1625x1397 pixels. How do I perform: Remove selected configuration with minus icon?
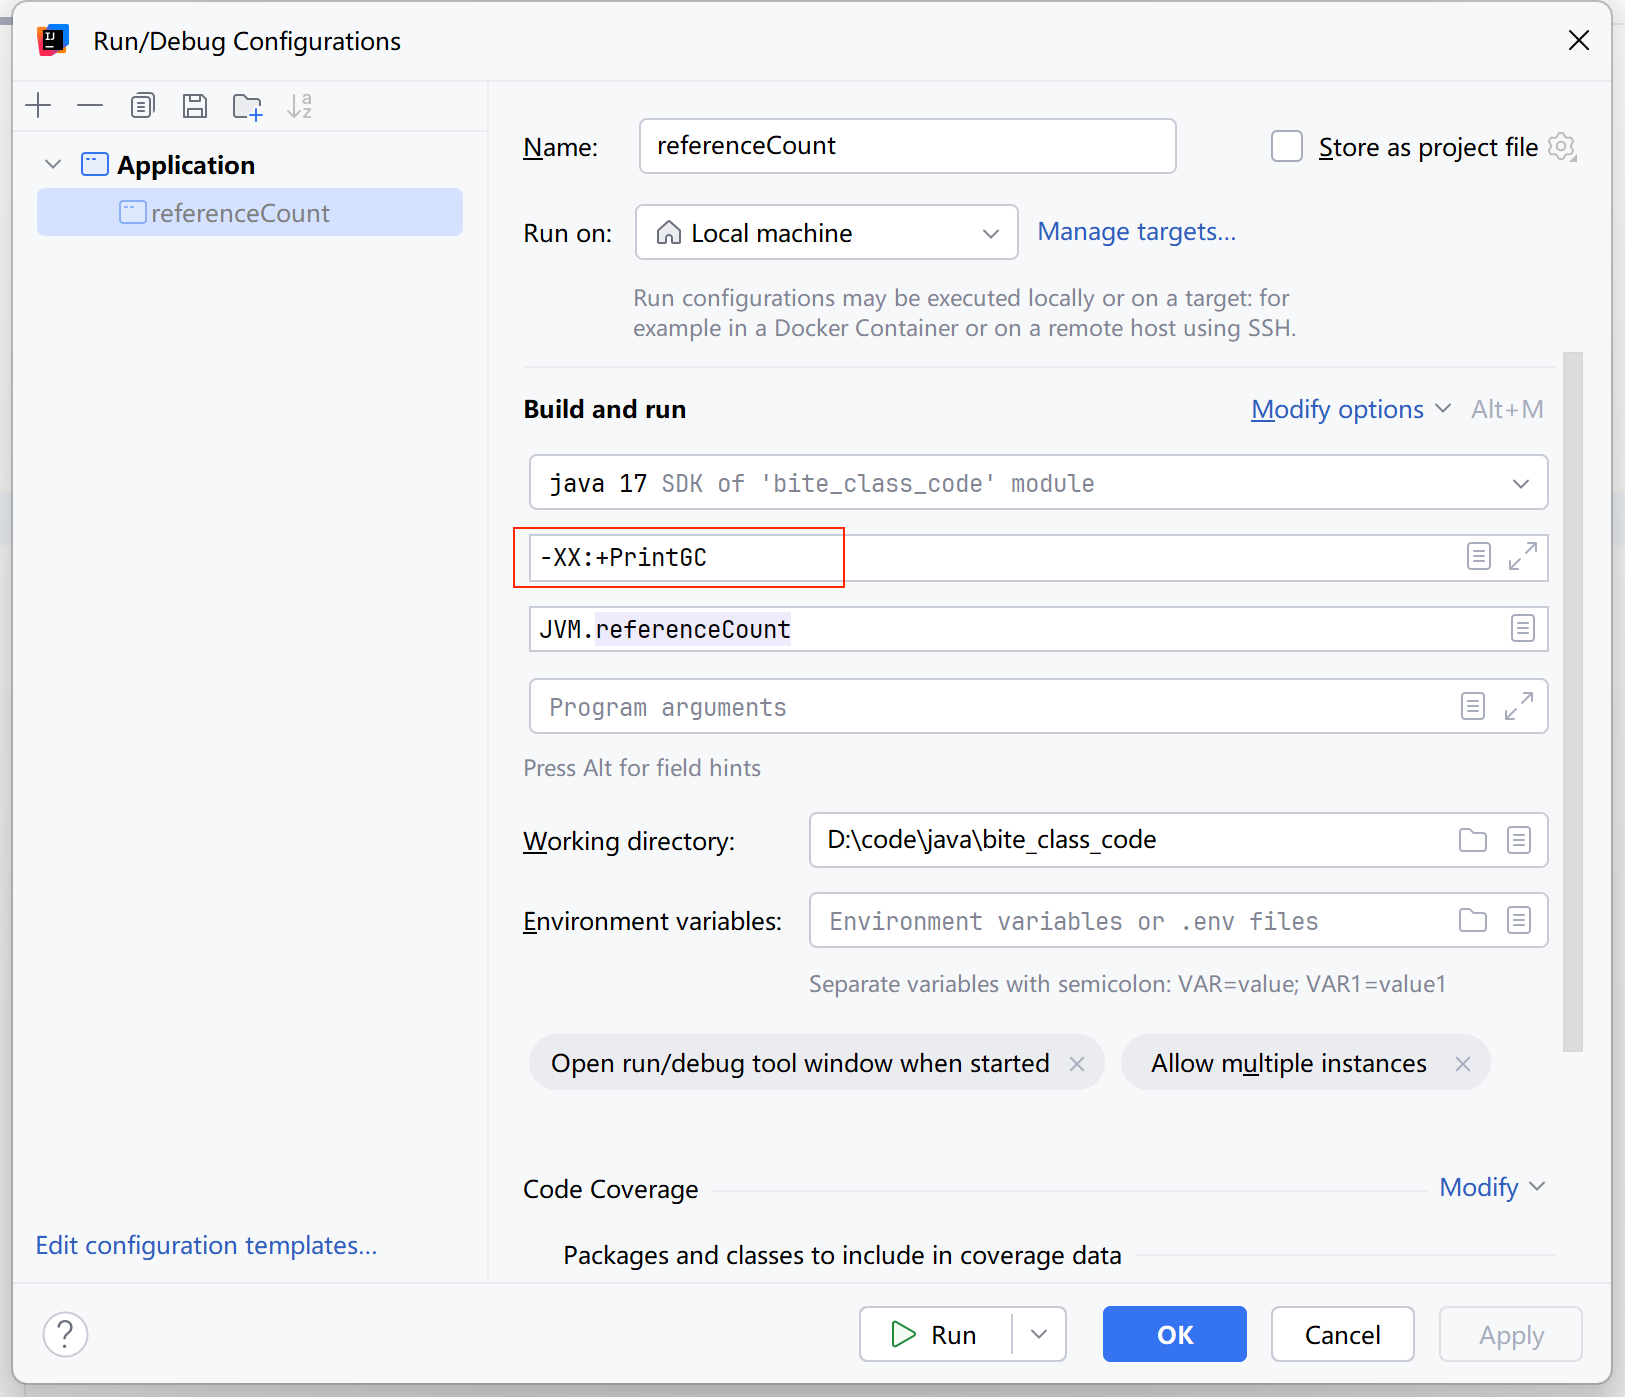pos(90,105)
